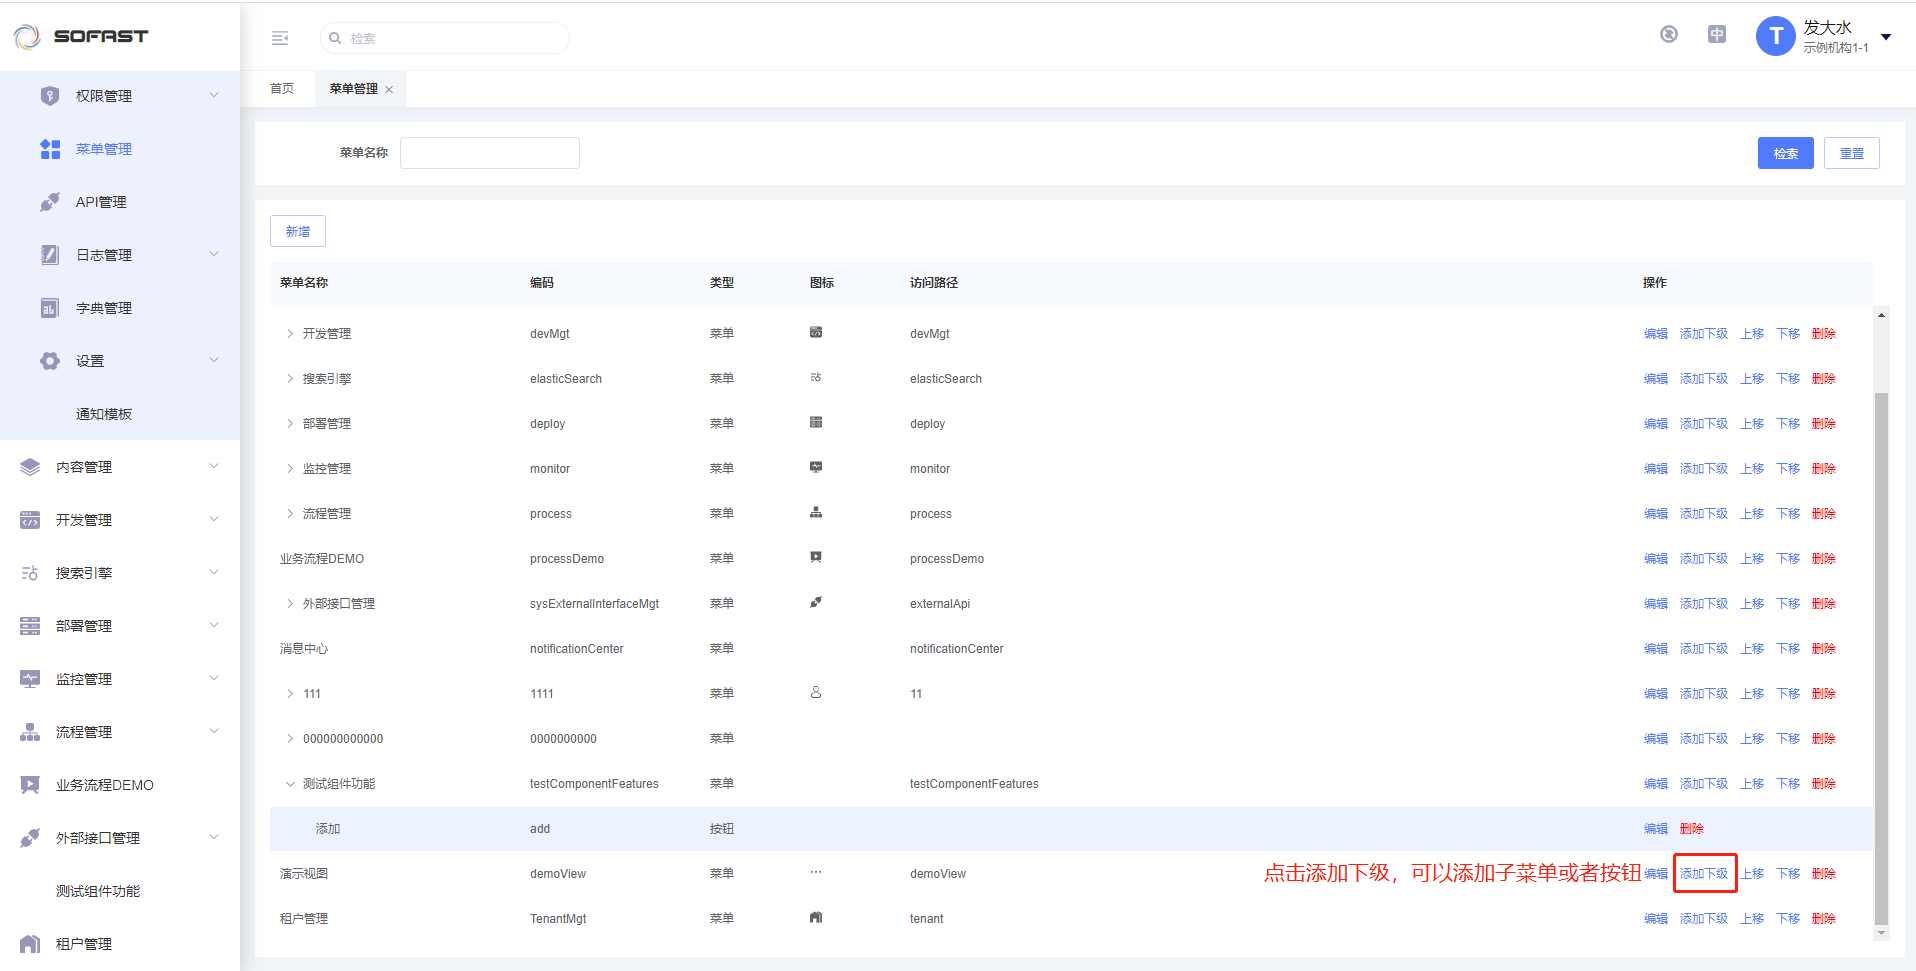Collapse the 测试组件功能 table row

click(x=290, y=784)
